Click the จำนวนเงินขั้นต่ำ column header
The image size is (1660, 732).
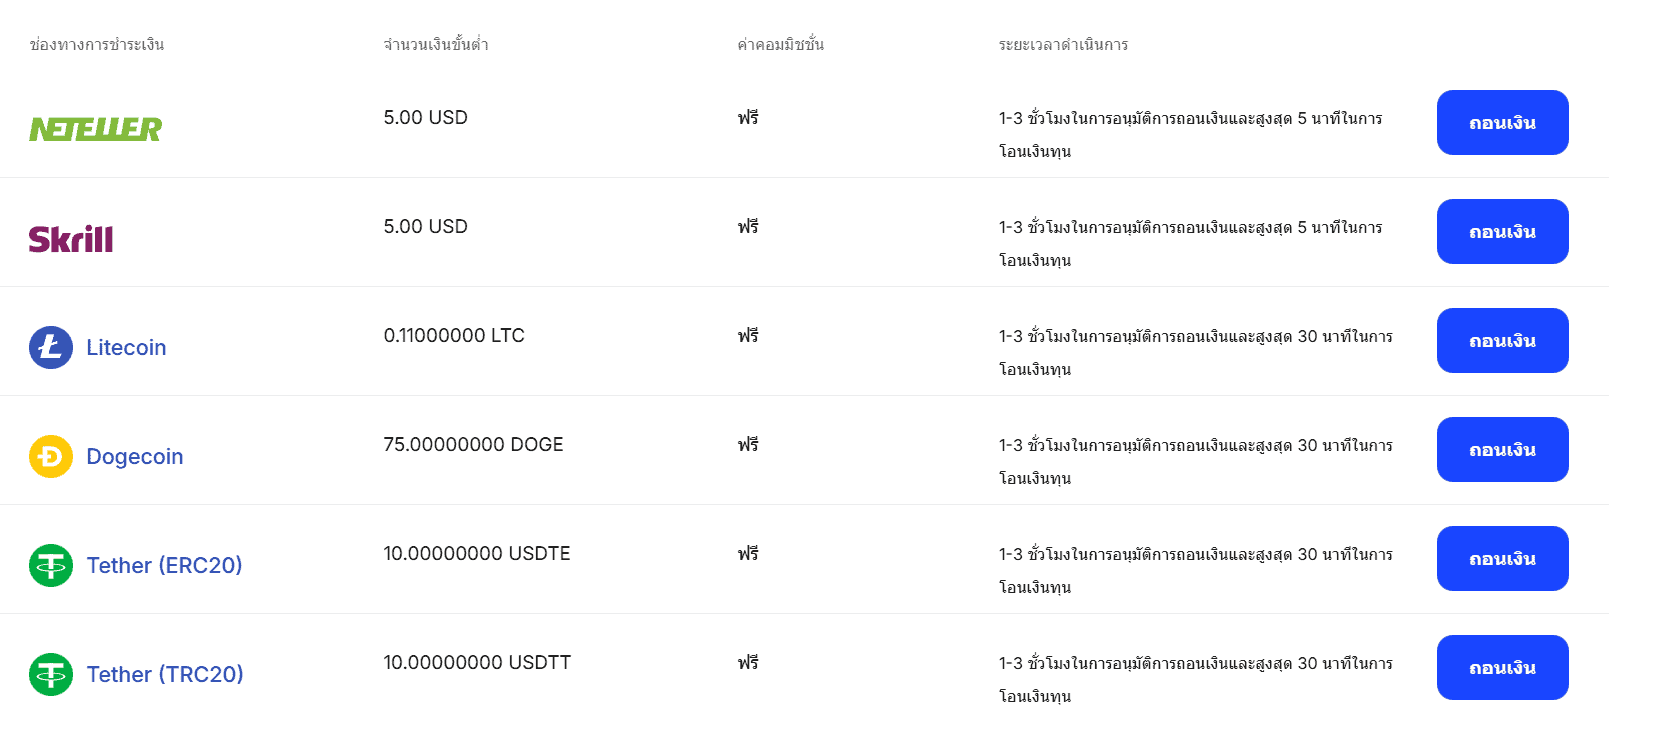click(x=436, y=45)
